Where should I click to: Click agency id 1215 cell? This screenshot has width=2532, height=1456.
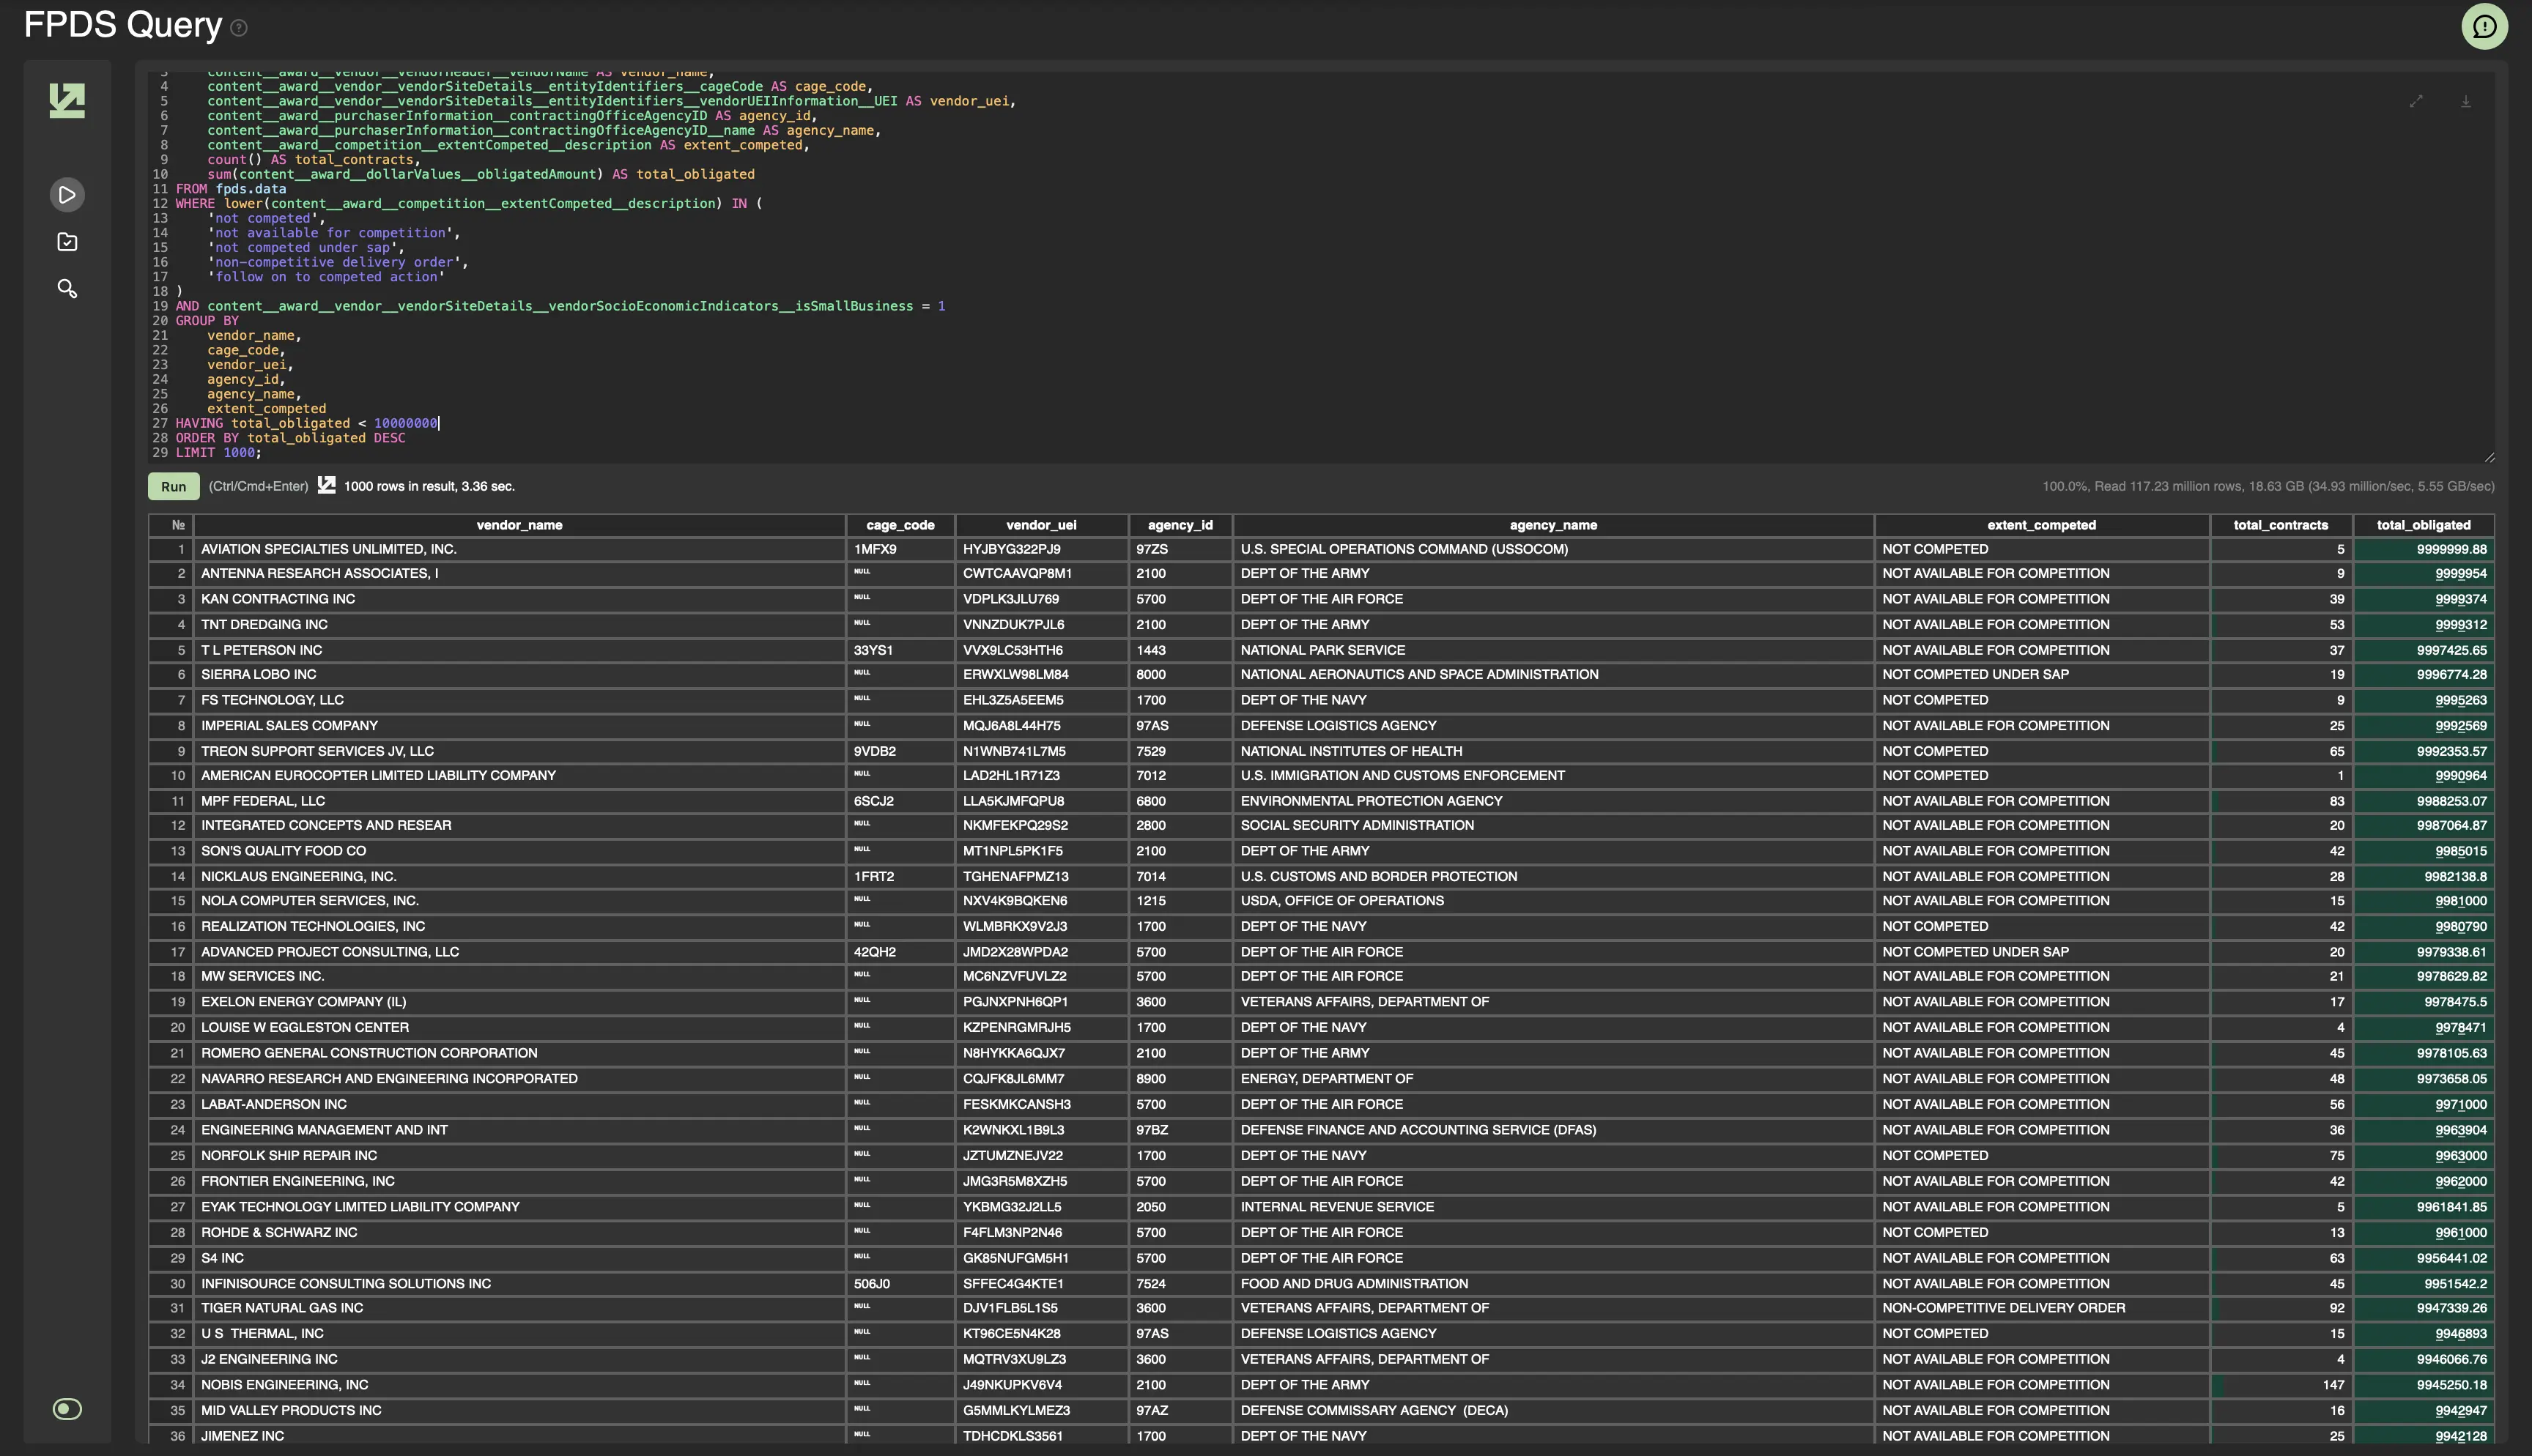[x=1180, y=901]
